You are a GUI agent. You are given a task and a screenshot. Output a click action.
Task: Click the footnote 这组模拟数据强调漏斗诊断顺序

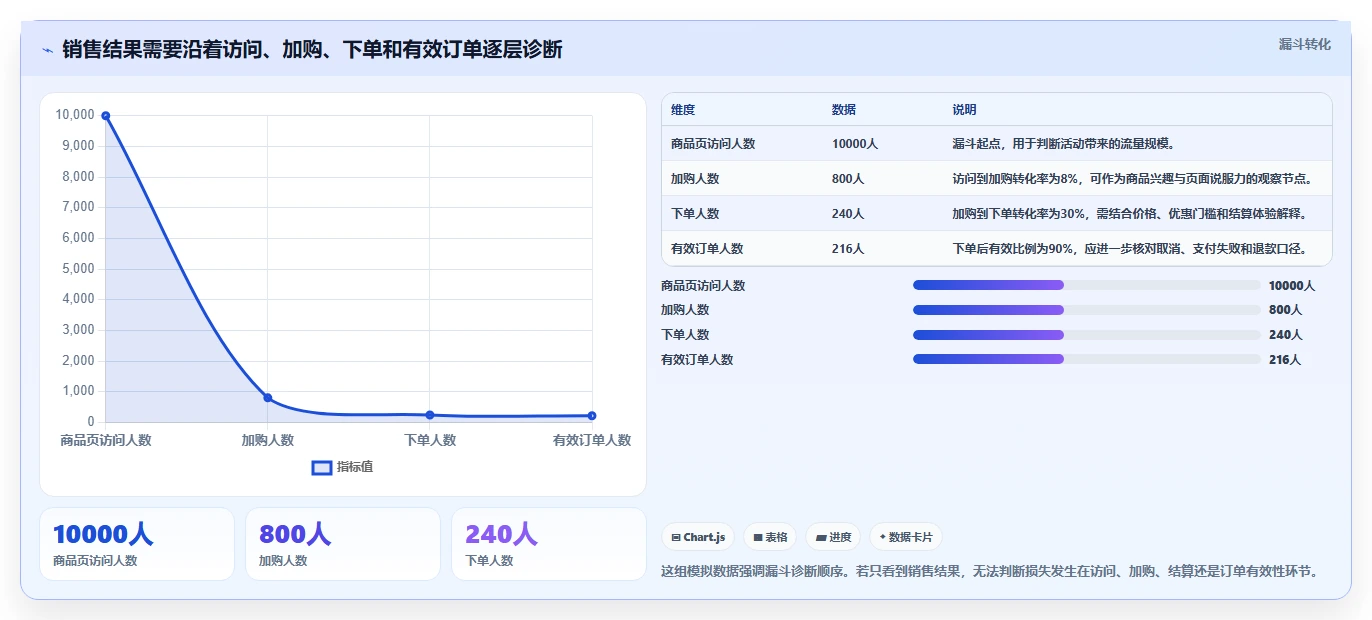(x=990, y=572)
